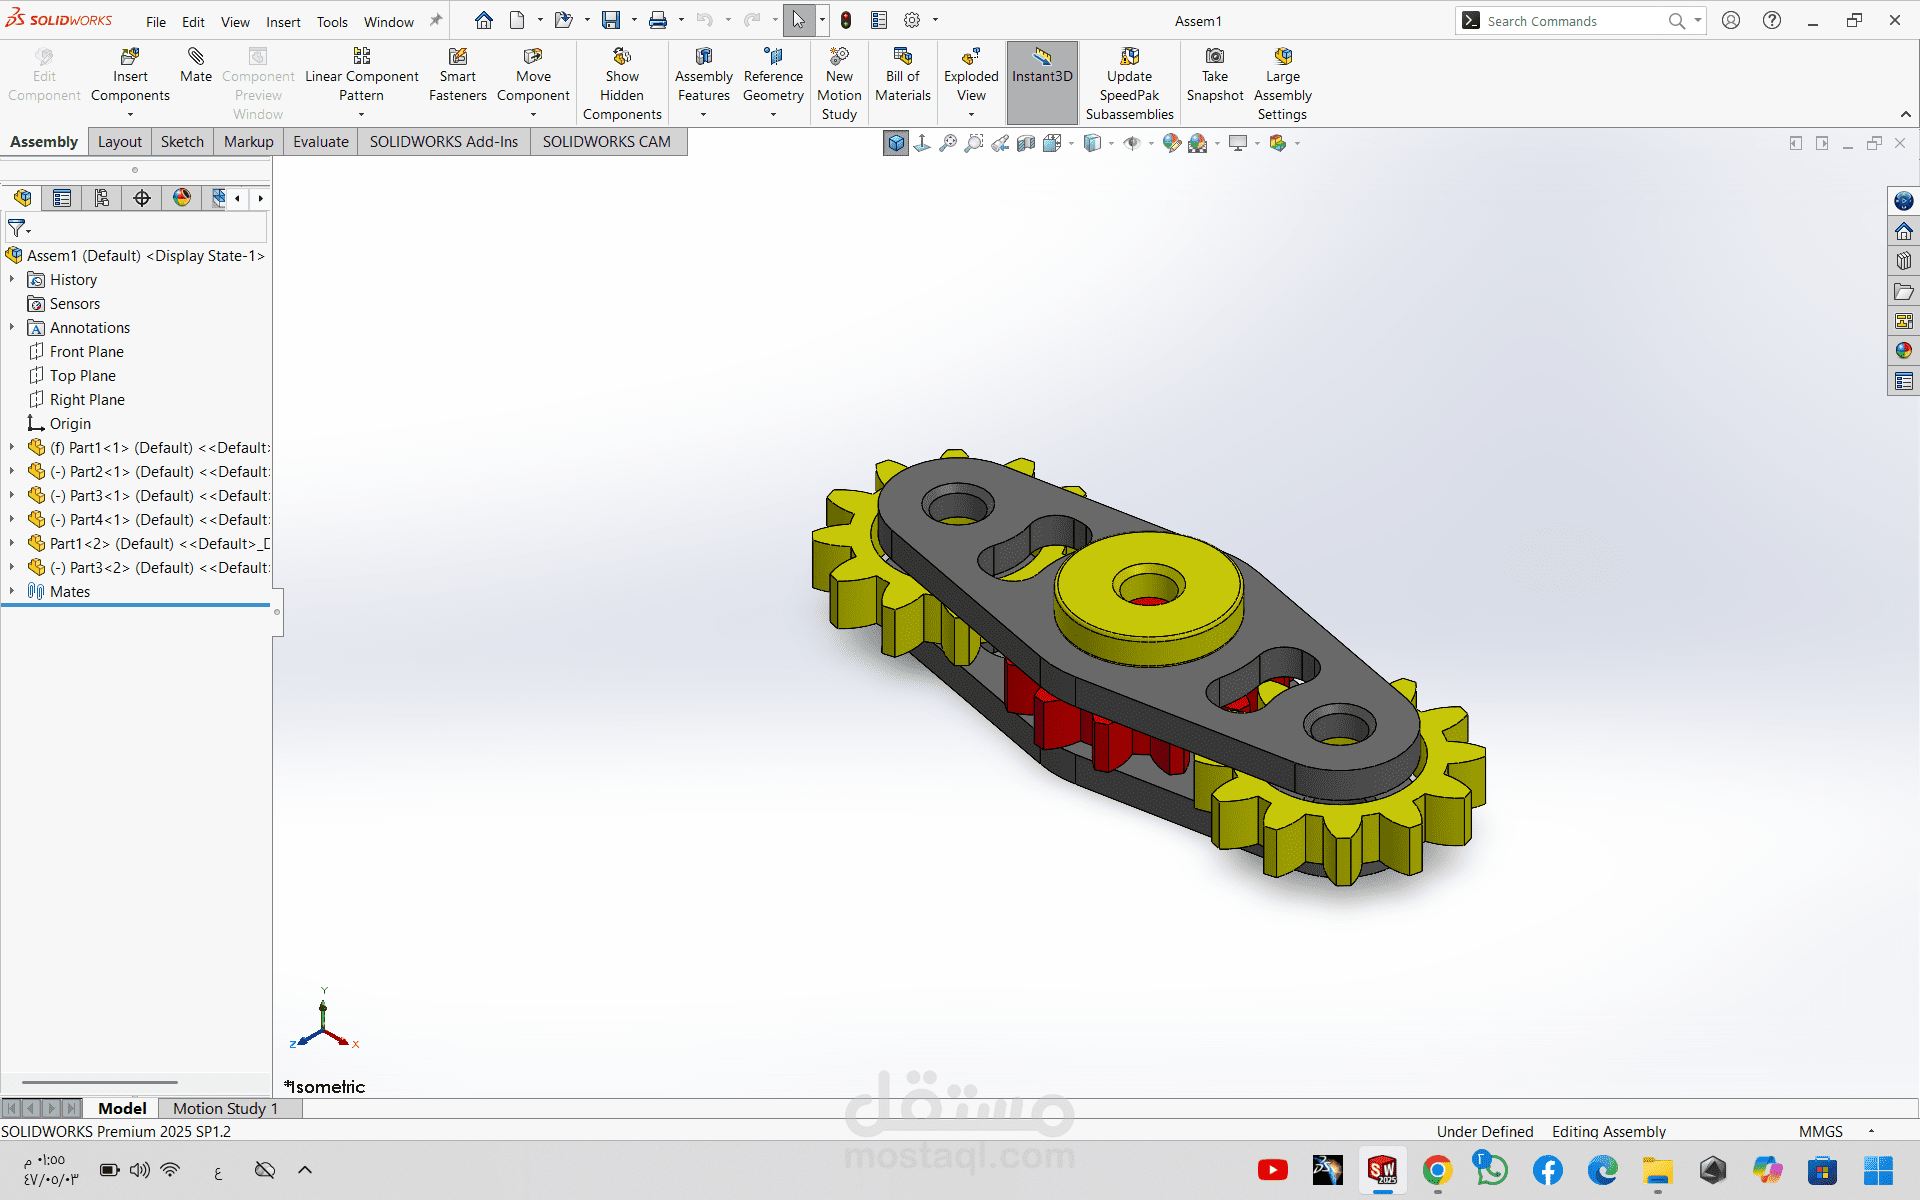
Task: Click the Search Commands input field
Action: tap(1575, 21)
